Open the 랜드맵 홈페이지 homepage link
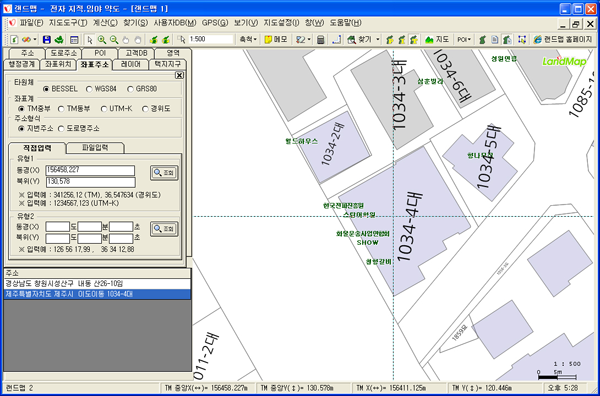The width and height of the screenshot is (600, 396). coord(563,39)
